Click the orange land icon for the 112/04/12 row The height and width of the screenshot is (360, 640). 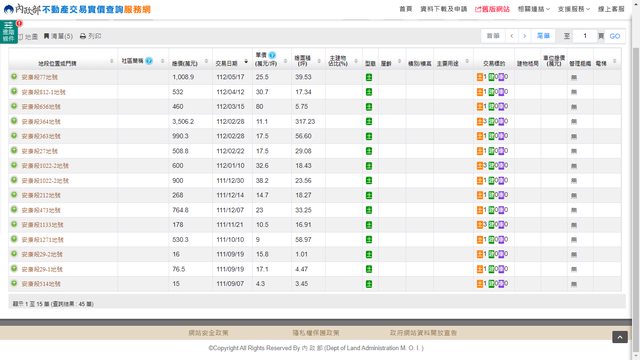point(480,92)
